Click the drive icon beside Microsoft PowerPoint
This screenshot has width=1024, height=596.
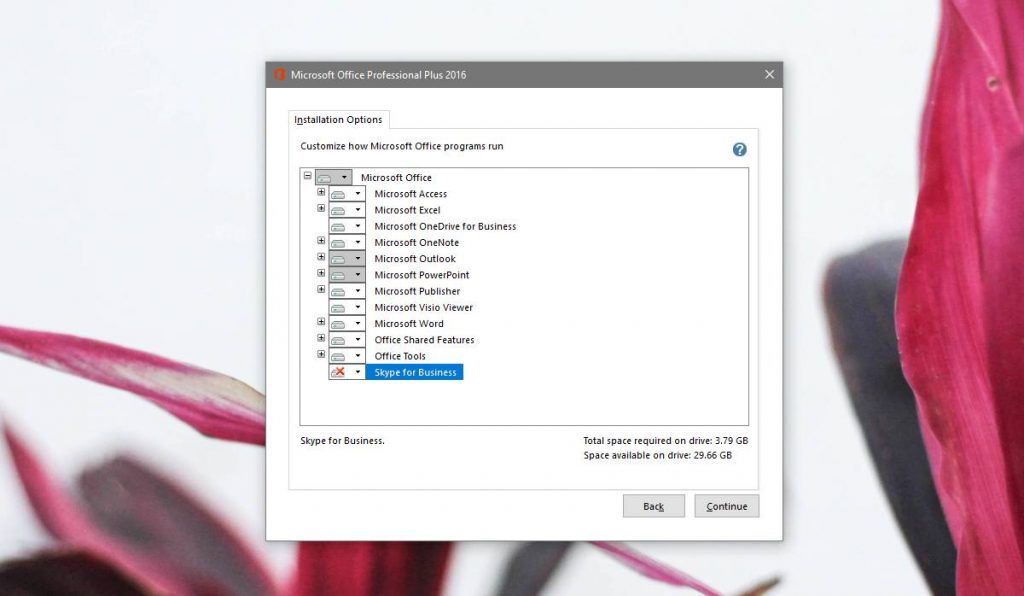pyautogui.click(x=339, y=275)
